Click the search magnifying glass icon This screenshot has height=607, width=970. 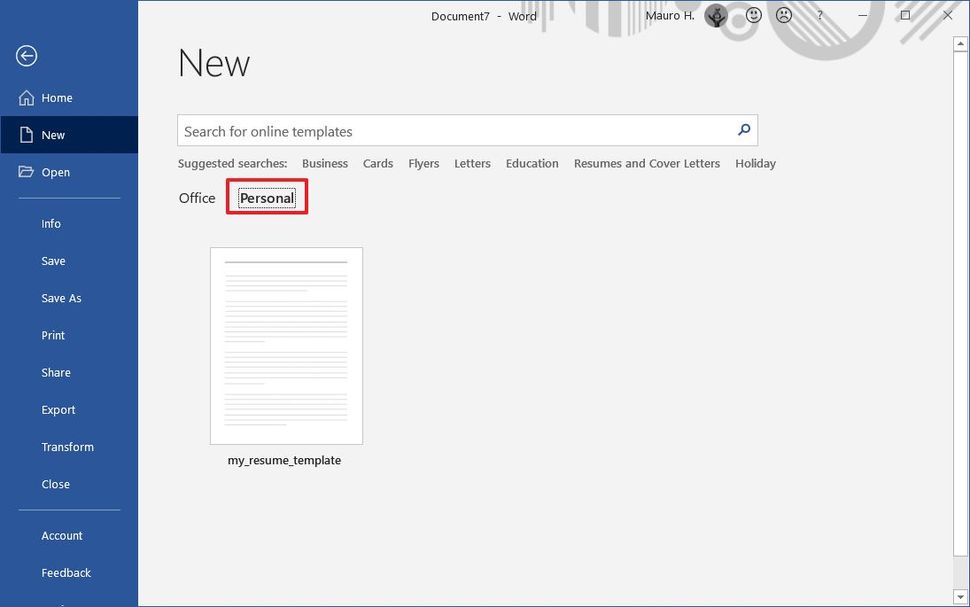(743, 130)
